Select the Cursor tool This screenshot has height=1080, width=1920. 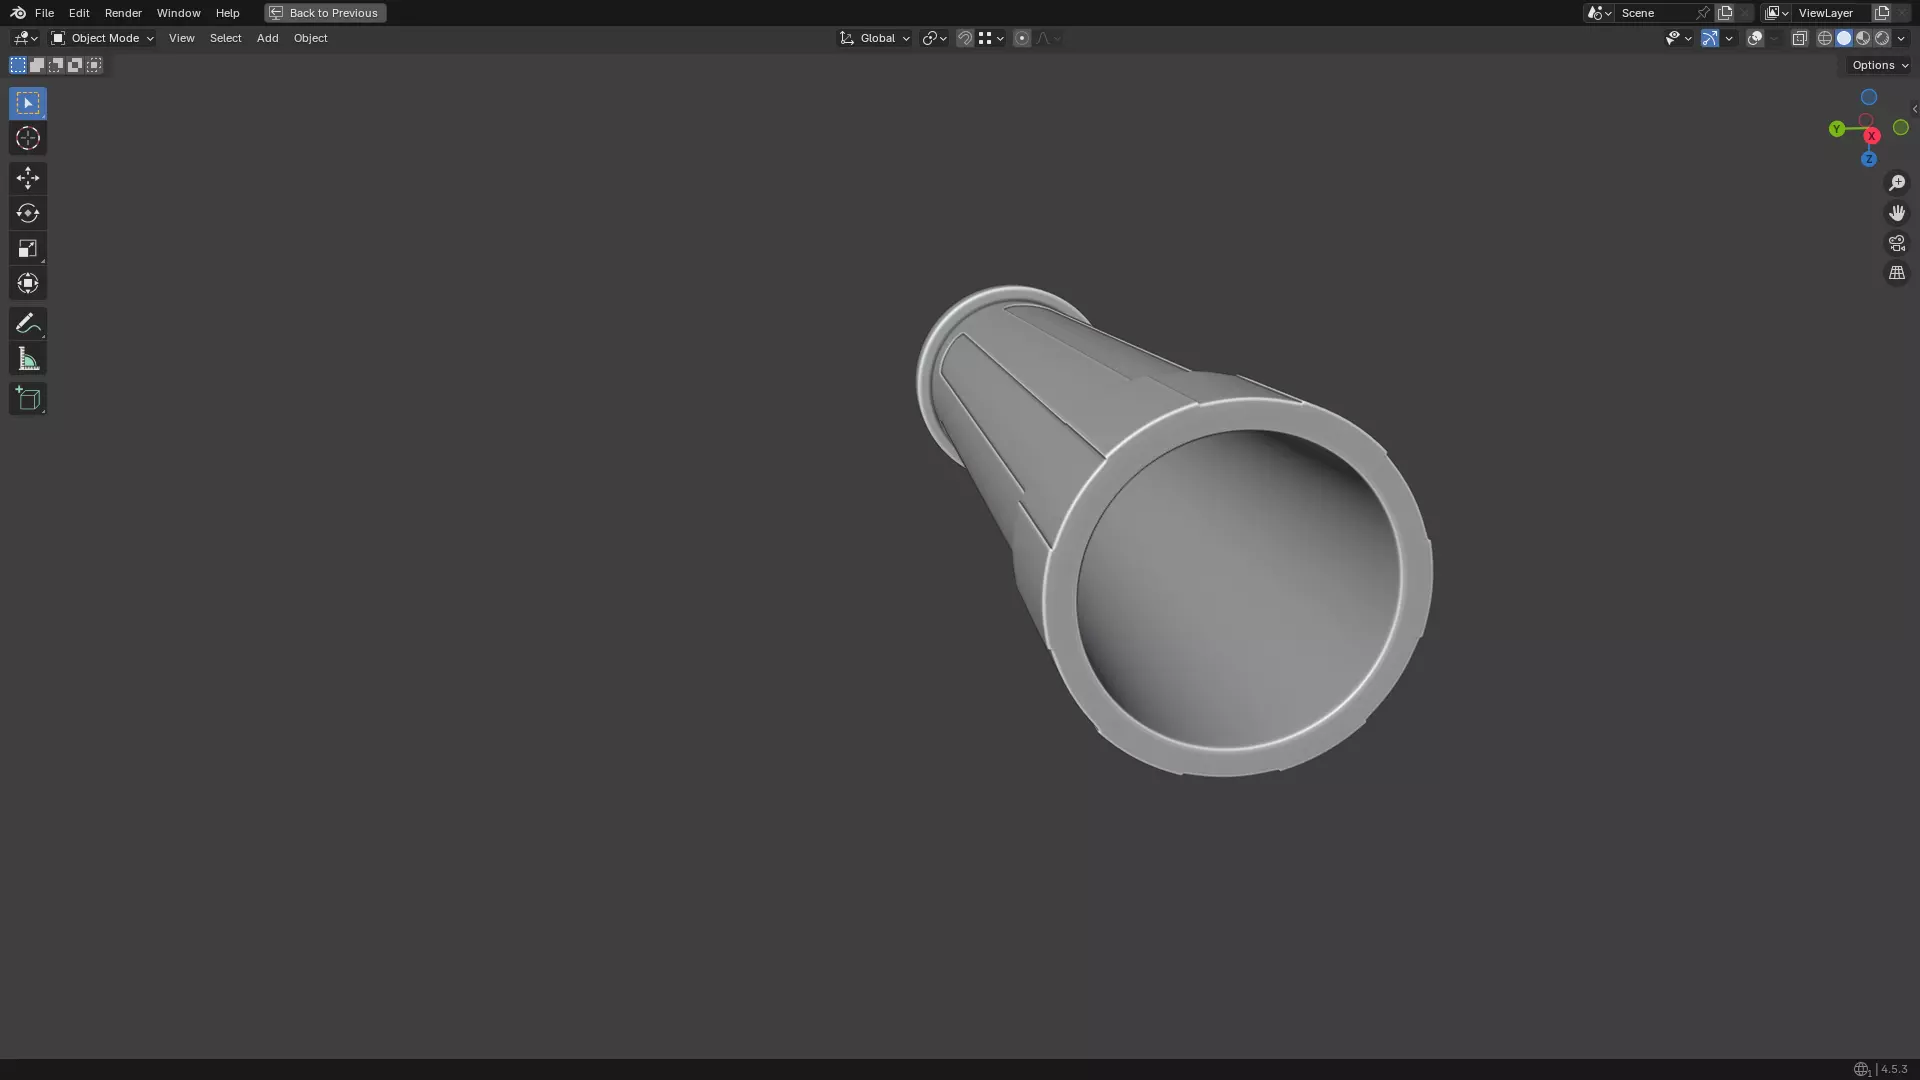pyautogui.click(x=28, y=139)
